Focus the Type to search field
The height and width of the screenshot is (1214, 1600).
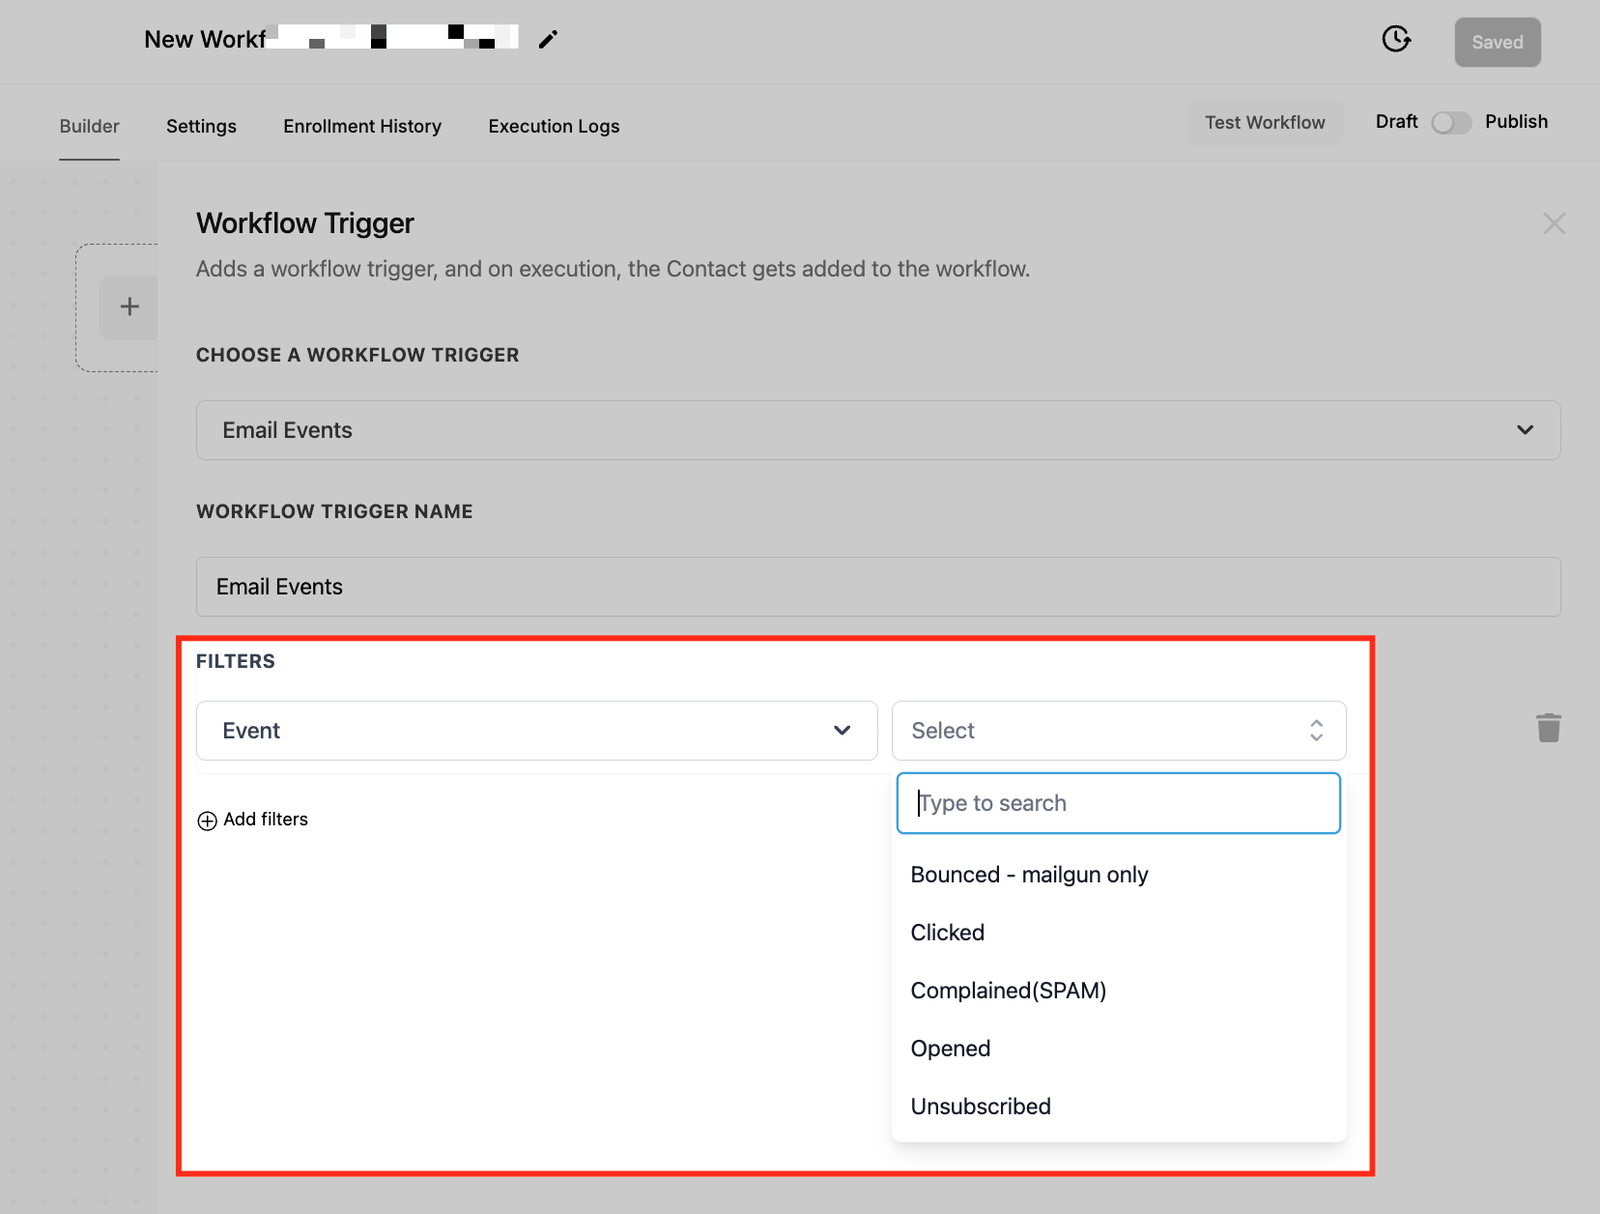point(1118,803)
